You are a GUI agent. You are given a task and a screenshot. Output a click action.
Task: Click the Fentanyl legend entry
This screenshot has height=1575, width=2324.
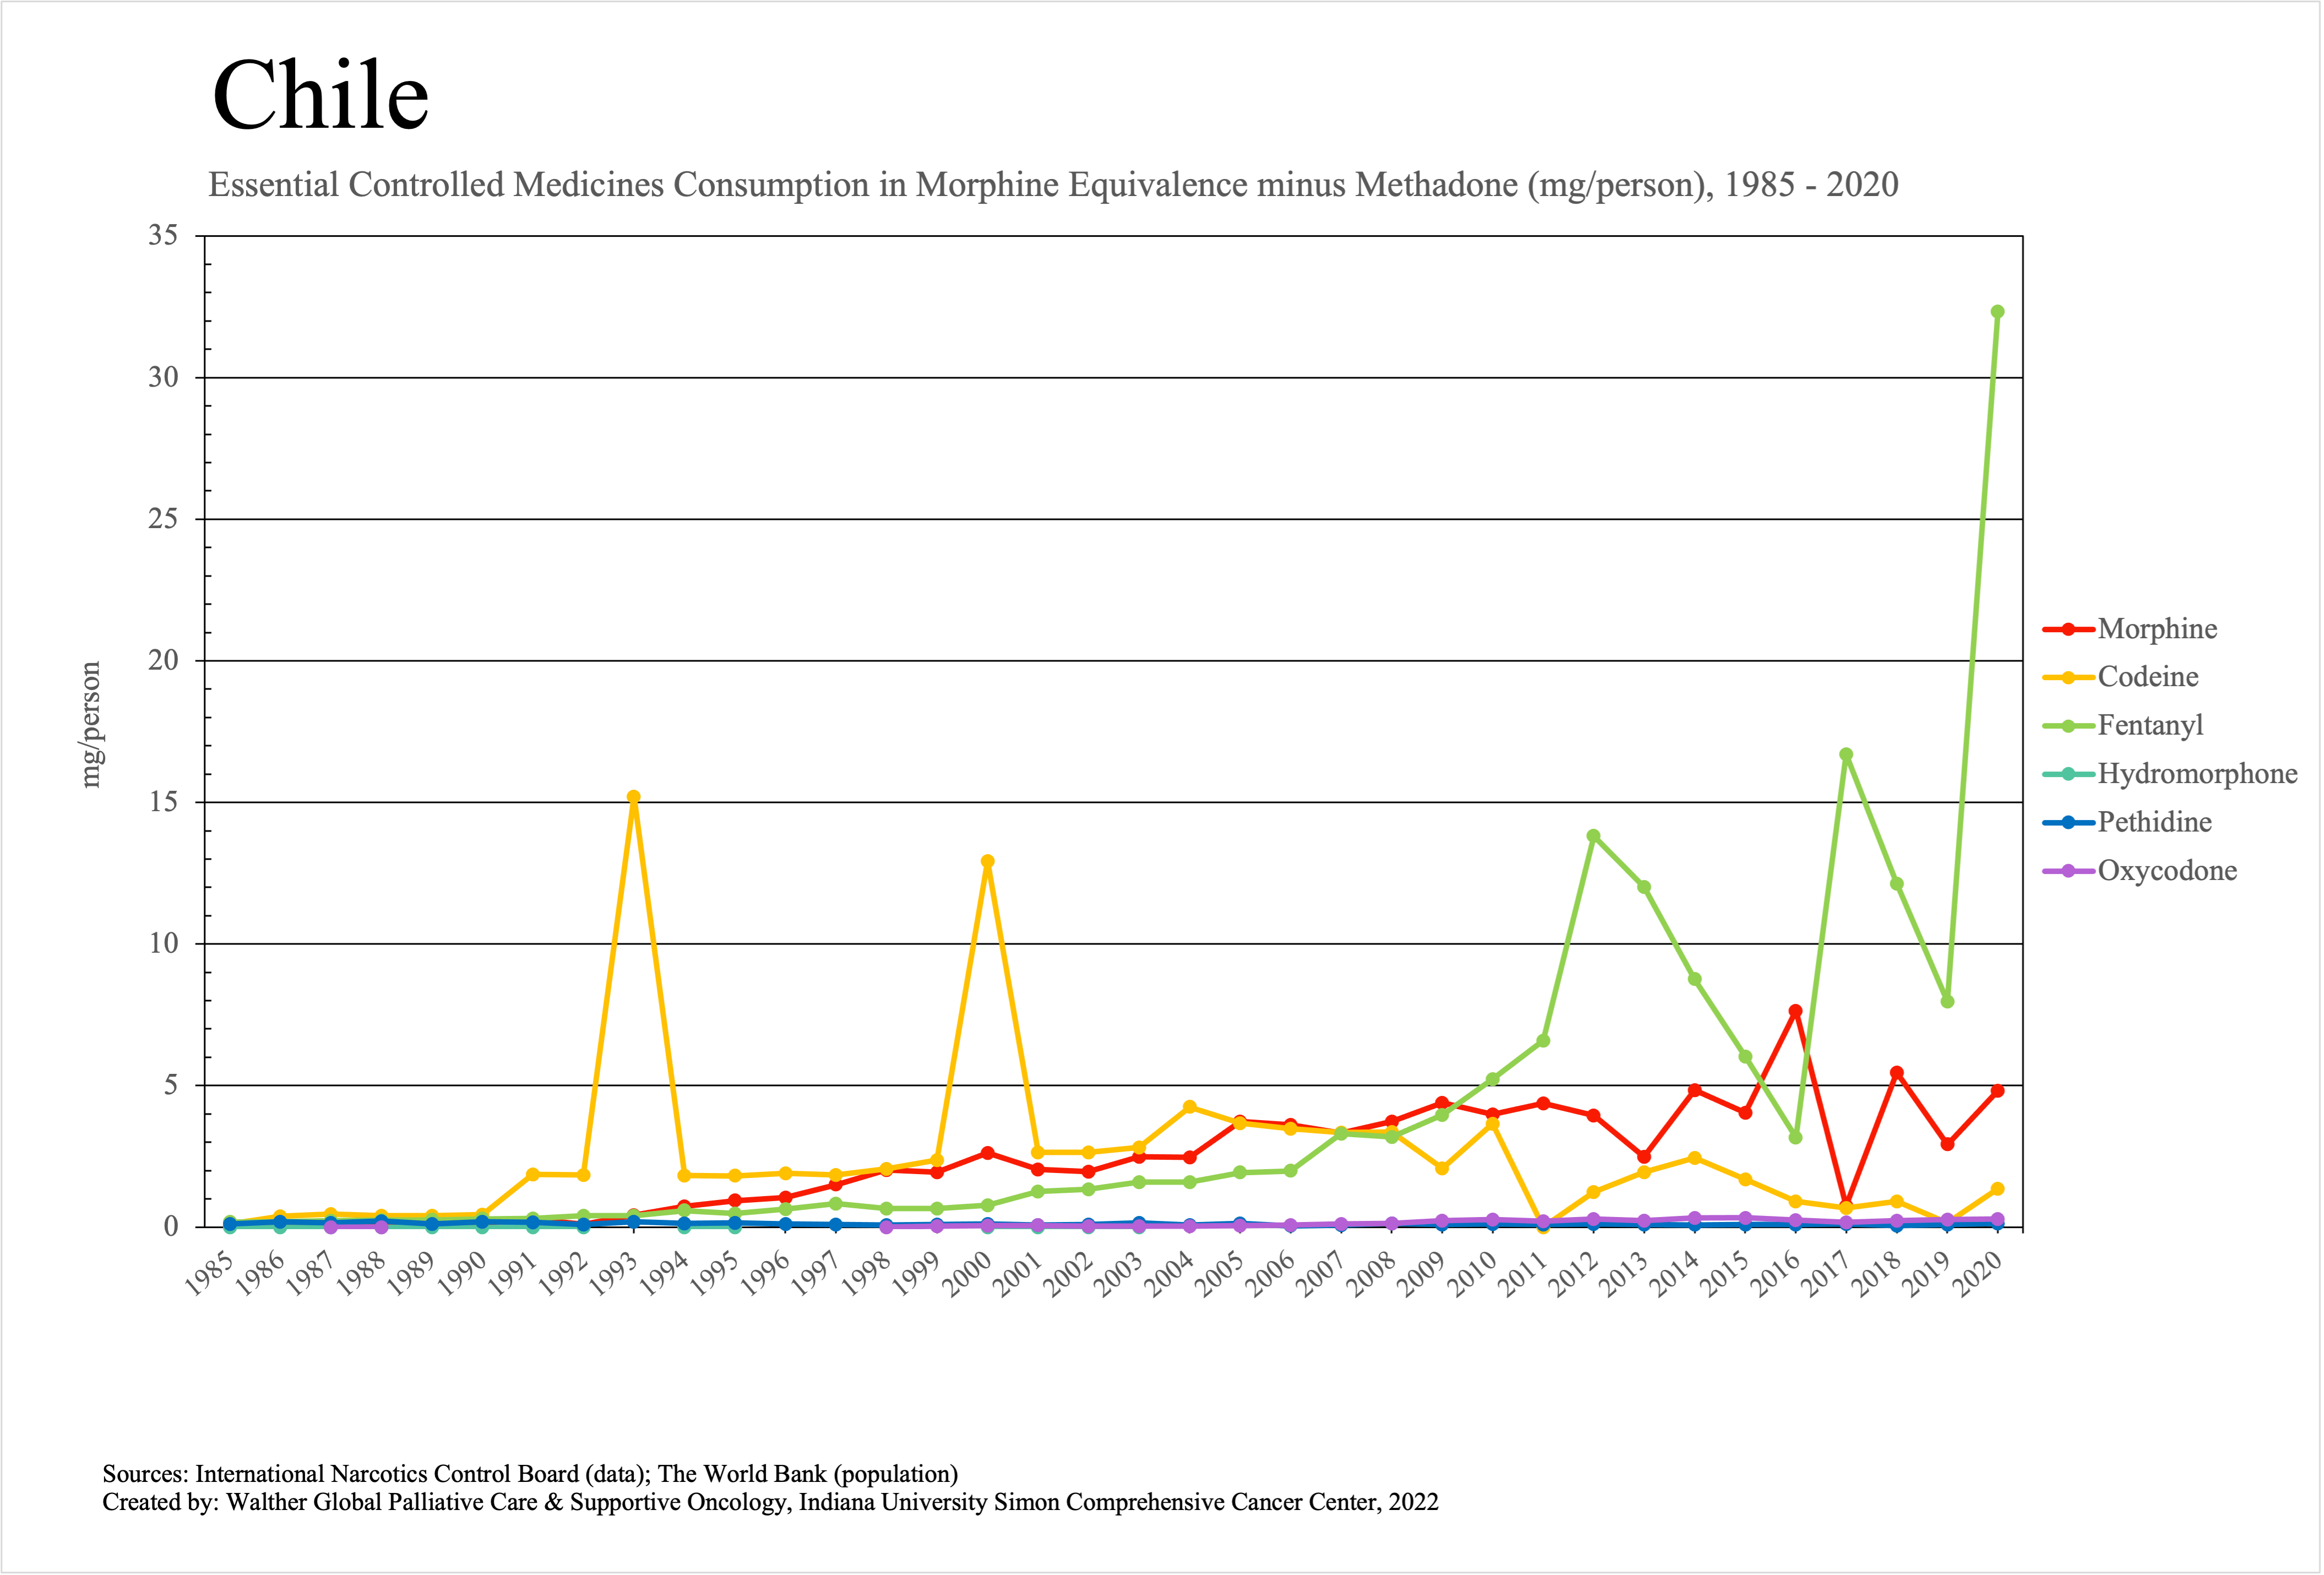coord(2149,725)
